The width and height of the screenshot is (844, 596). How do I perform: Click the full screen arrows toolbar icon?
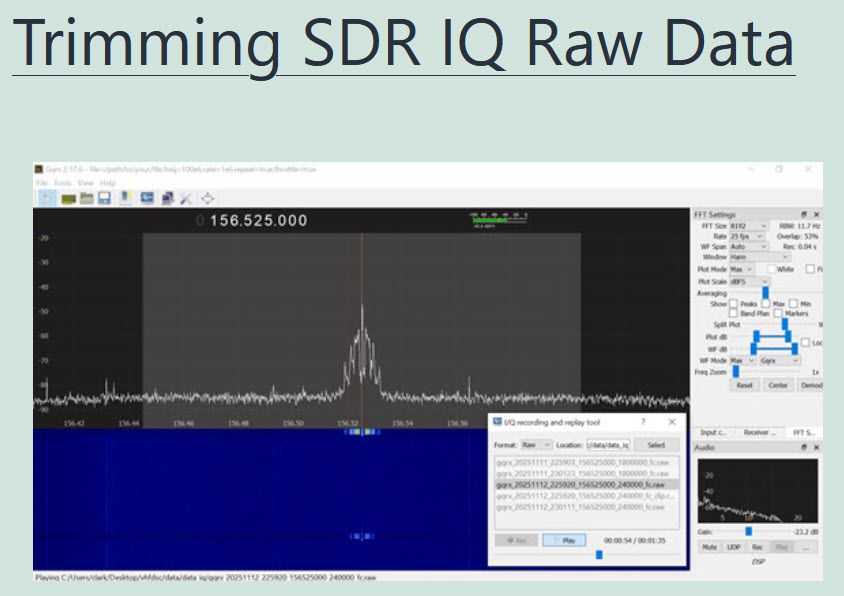[x=207, y=198]
